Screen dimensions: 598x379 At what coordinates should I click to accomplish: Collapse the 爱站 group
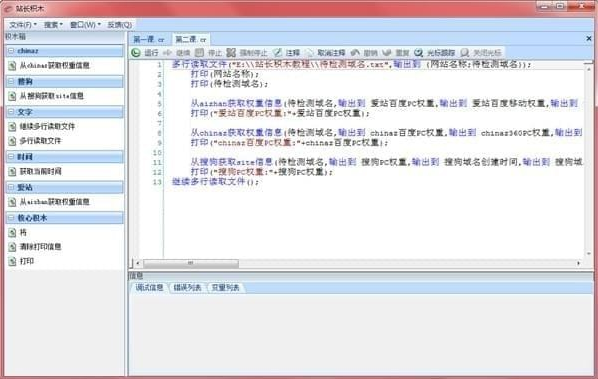(11, 187)
